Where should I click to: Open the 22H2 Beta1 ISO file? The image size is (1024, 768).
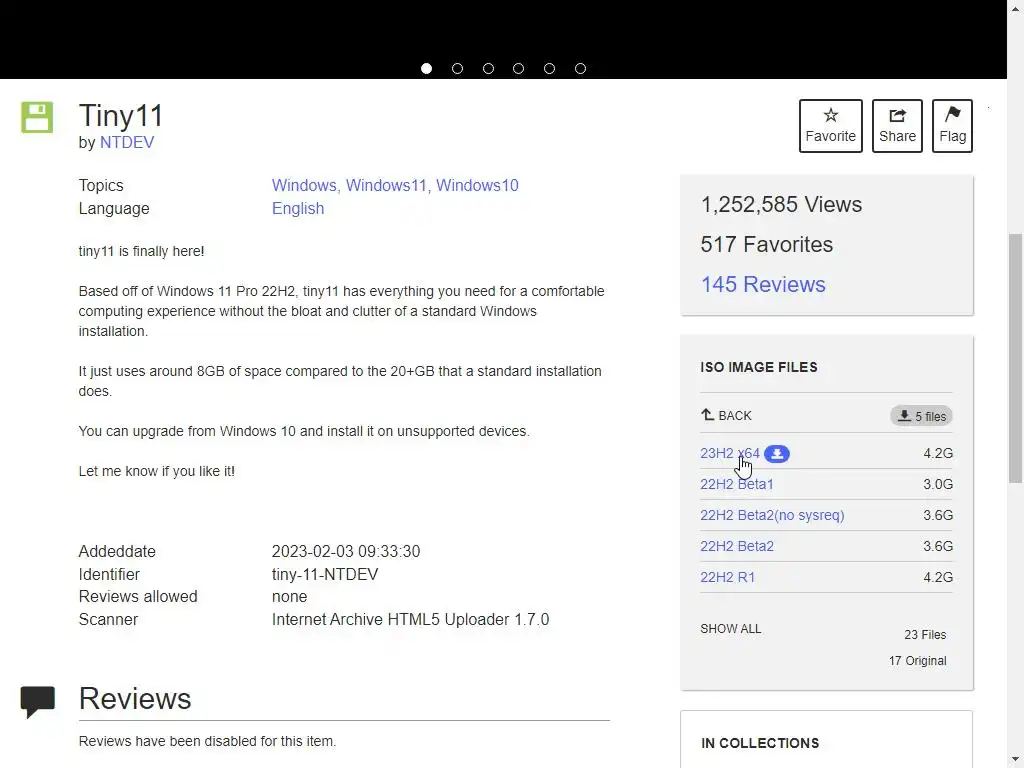click(x=737, y=484)
